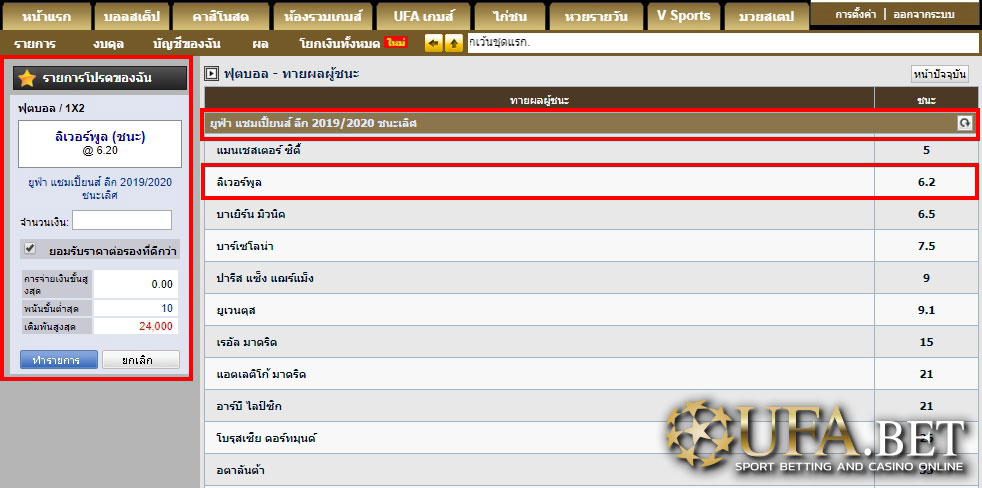Click the อตาลันต้า team name
This screenshot has width=982, height=488.
click(242, 470)
